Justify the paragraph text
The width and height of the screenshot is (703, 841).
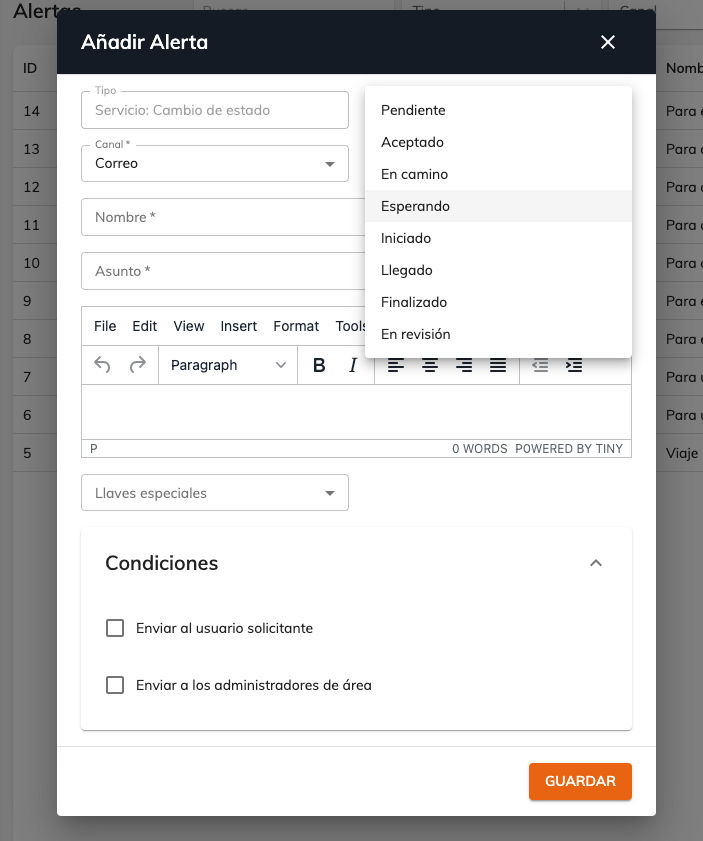tap(498, 365)
